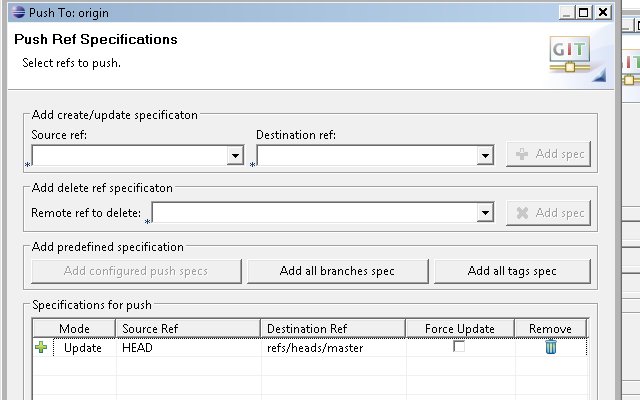Image resolution: width=640 pixels, height=400 pixels.
Task: Click the Add configured push specs button
Action: point(136,271)
